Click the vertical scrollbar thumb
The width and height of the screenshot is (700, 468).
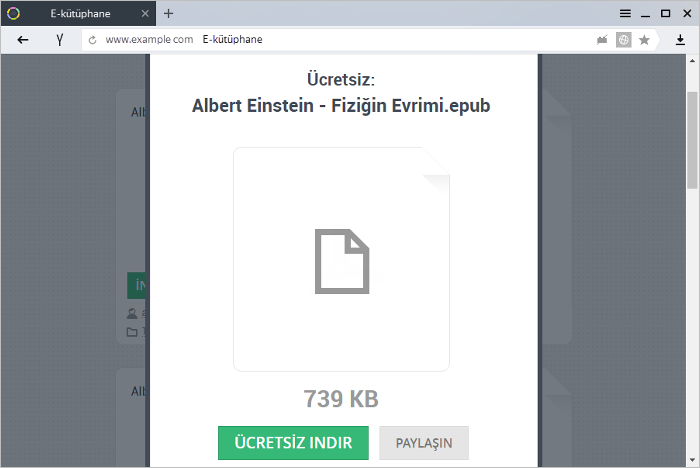pos(692,140)
